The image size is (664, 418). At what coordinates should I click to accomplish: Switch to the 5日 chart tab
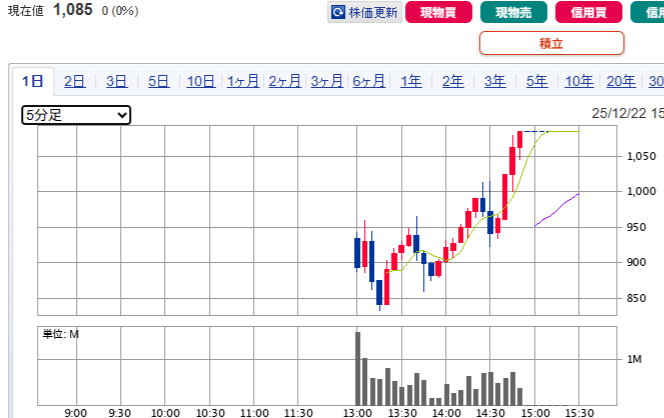(159, 82)
